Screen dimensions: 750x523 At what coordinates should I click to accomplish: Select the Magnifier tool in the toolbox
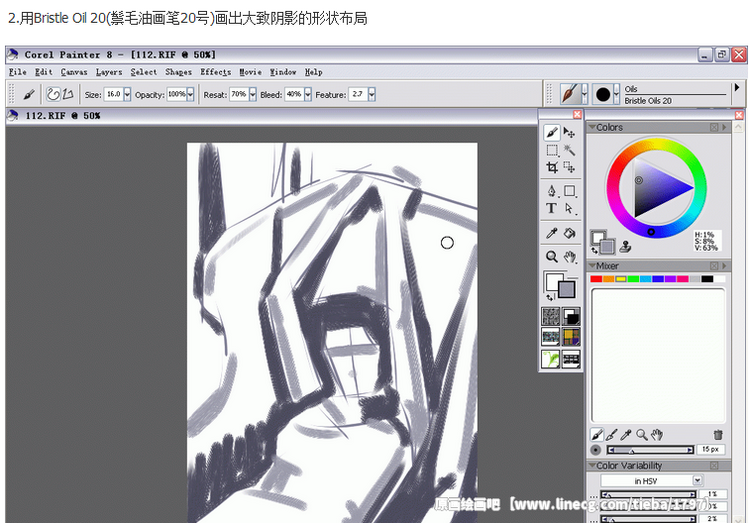coord(551,257)
